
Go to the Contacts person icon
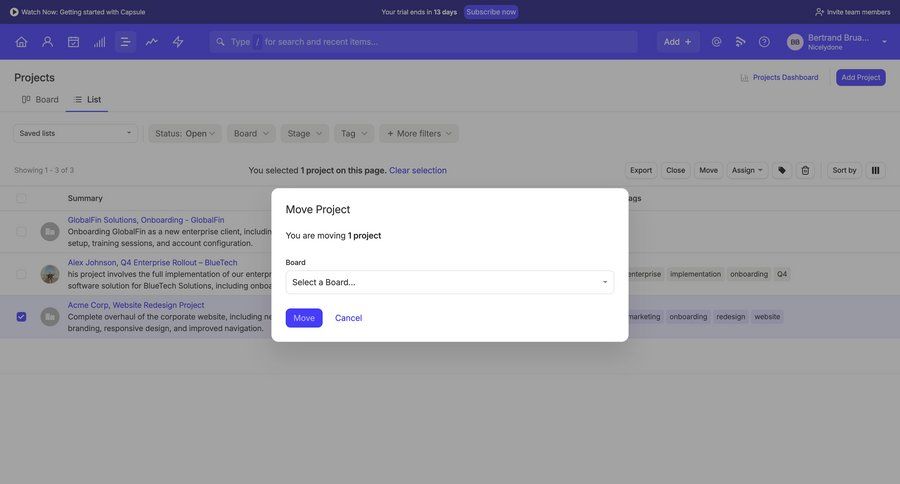coord(47,42)
